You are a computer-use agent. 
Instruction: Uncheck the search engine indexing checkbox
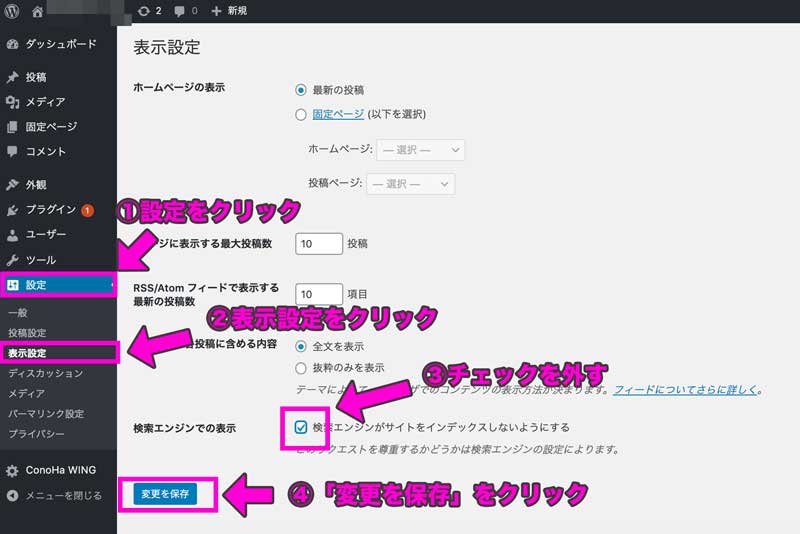(301, 427)
